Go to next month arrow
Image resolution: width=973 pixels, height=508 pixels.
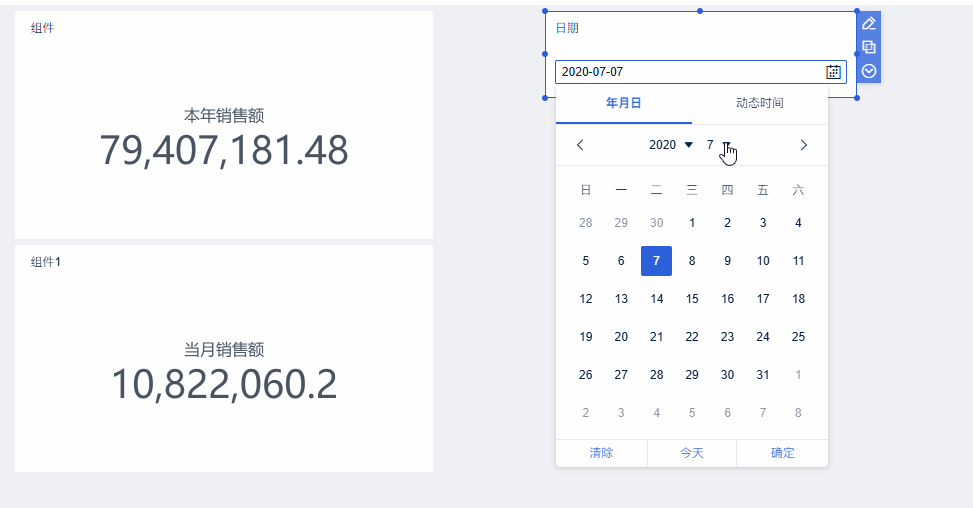tap(804, 145)
